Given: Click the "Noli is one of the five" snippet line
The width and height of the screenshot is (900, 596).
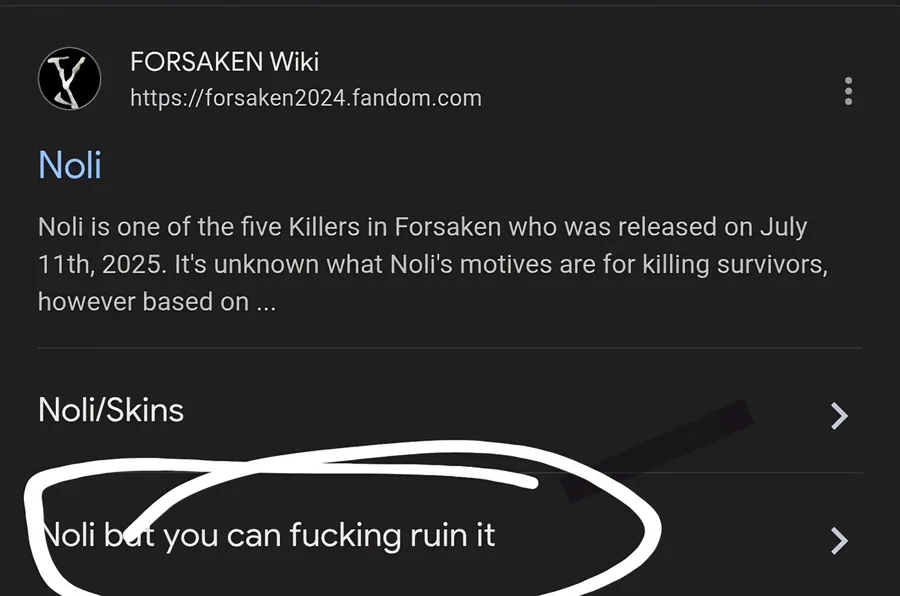Looking at the screenshot, I should pos(422,227).
